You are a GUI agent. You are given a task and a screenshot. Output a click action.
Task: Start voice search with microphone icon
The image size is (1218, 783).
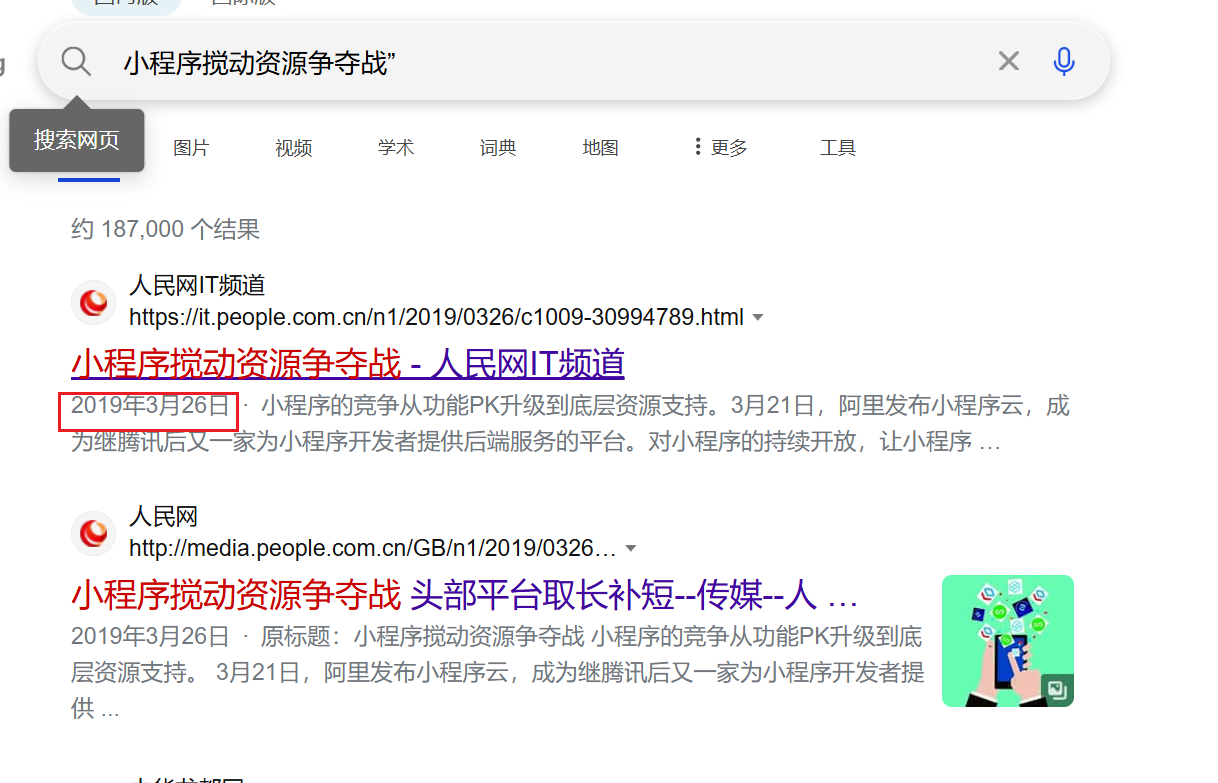pos(1064,62)
